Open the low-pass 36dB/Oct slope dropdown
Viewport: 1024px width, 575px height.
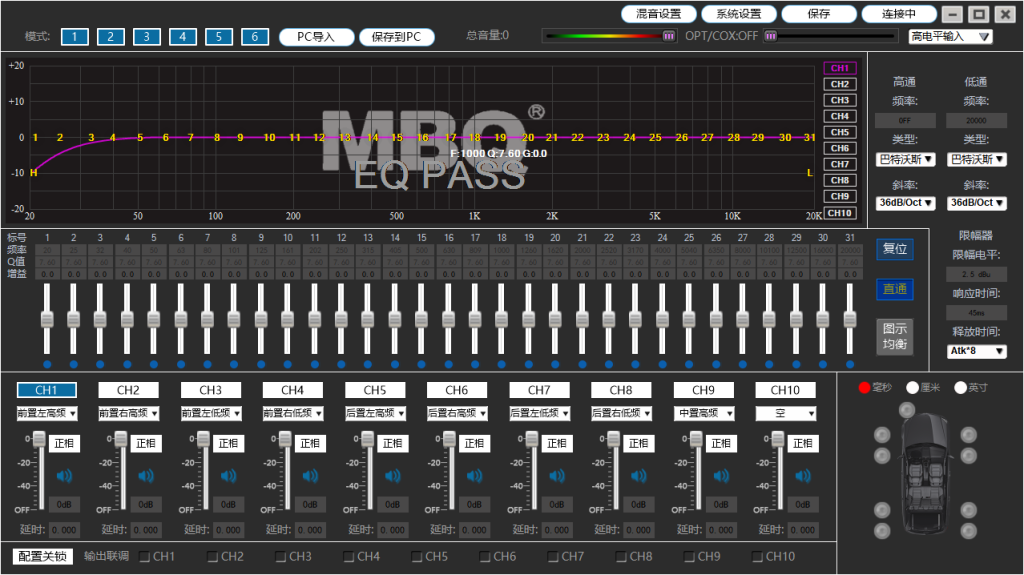click(x=977, y=203)
